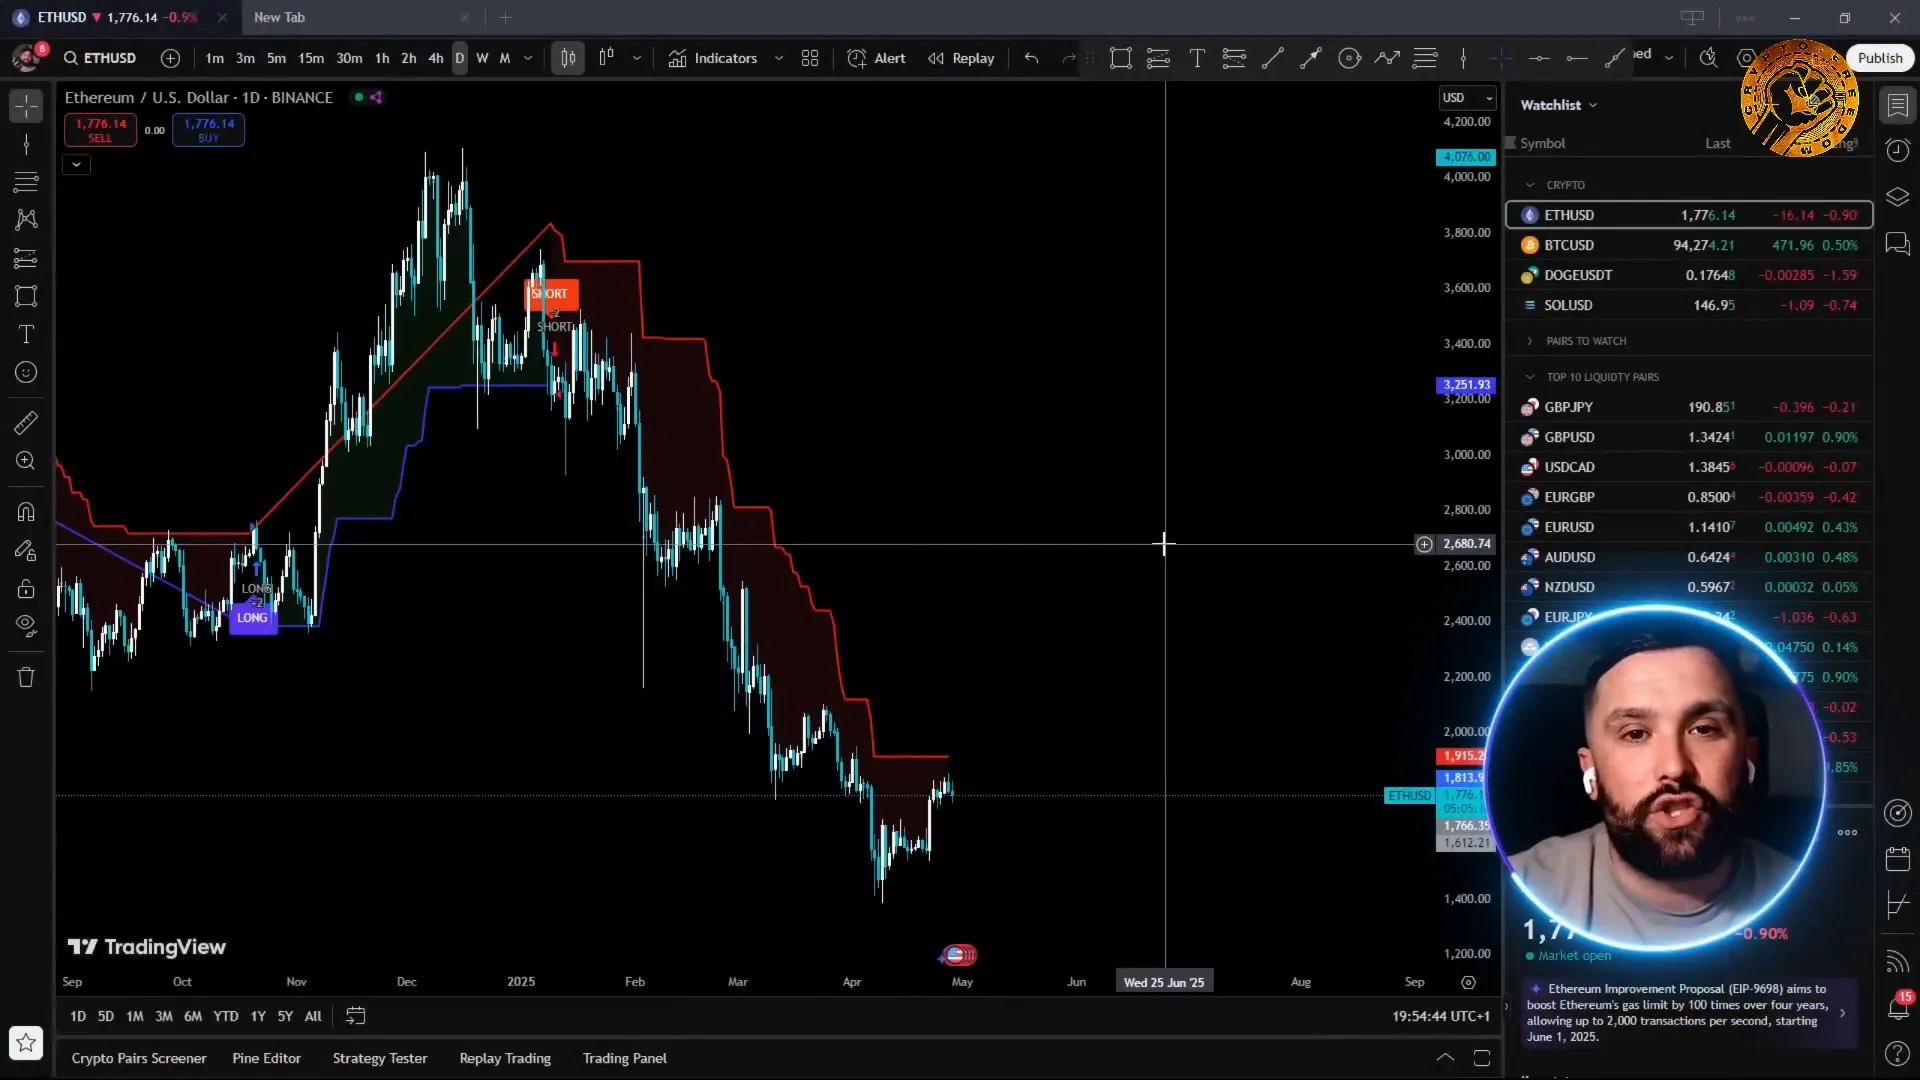
Task: Expand indicator templates dropdown
Action: pyautogui.click(x=779, y=58)
